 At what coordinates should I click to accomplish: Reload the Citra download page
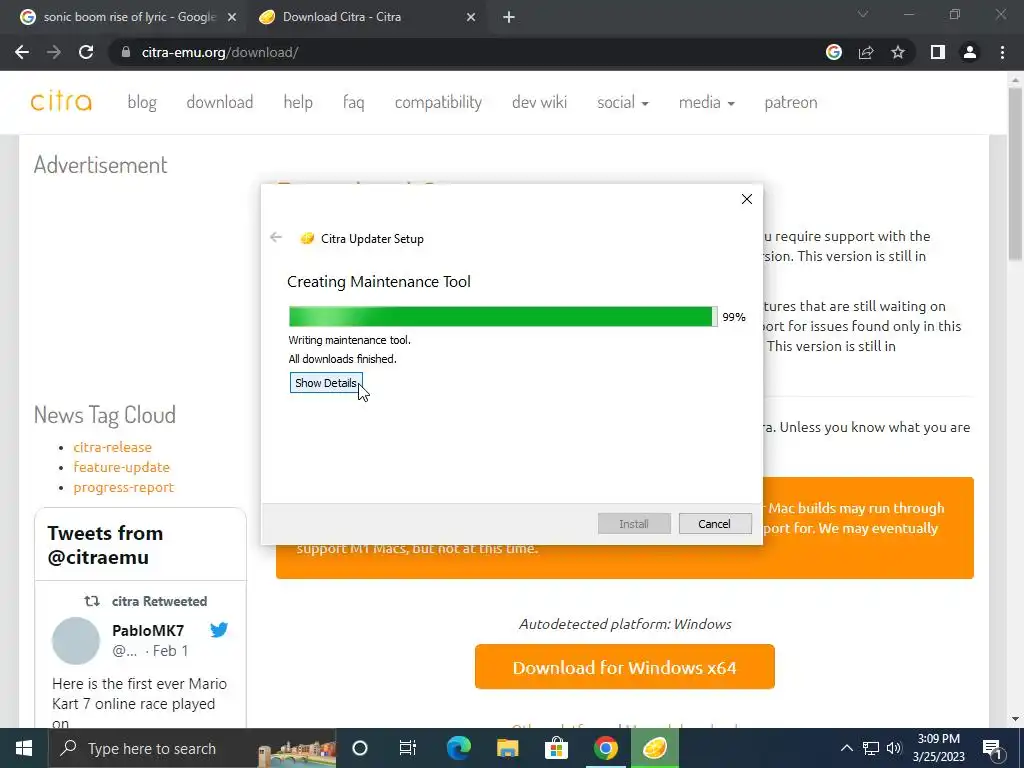(x=86, y=52)
